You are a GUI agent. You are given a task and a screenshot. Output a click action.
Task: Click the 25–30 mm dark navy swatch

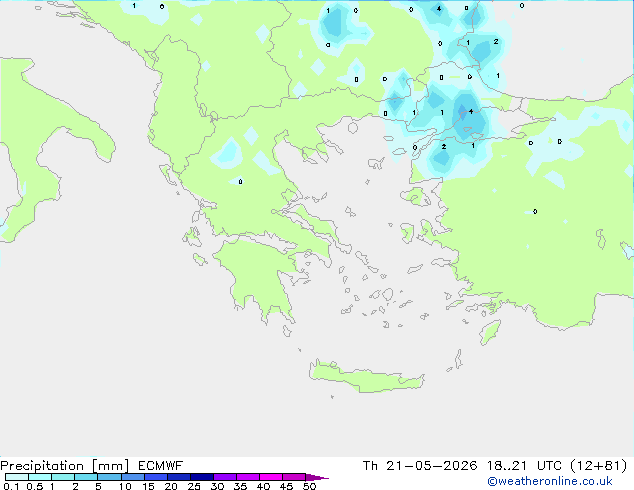point(202,477)
